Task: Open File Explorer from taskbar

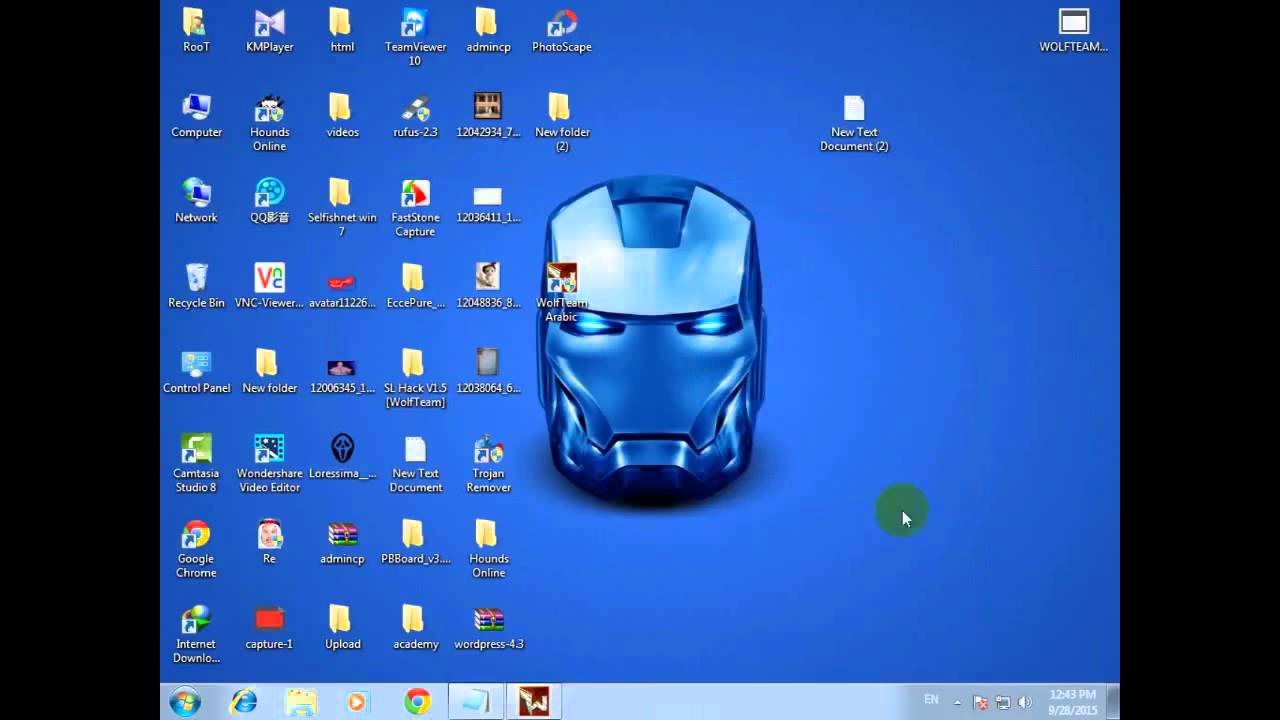Action: point(301,702)
